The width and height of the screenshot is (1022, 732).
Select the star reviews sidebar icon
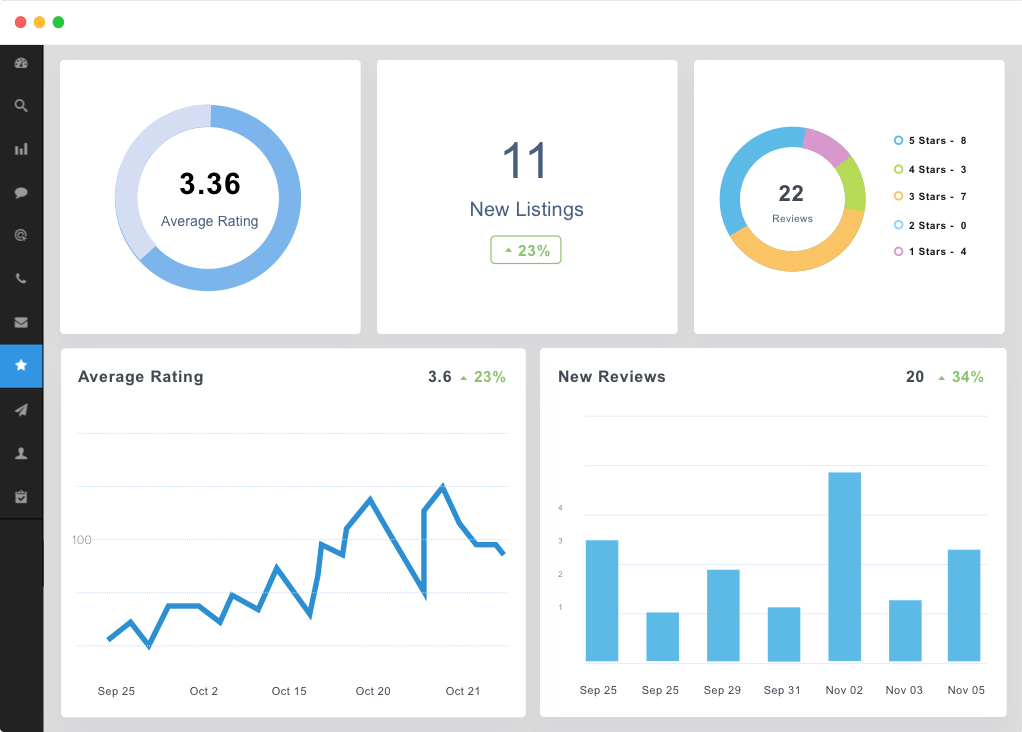[x=21, y=366]
